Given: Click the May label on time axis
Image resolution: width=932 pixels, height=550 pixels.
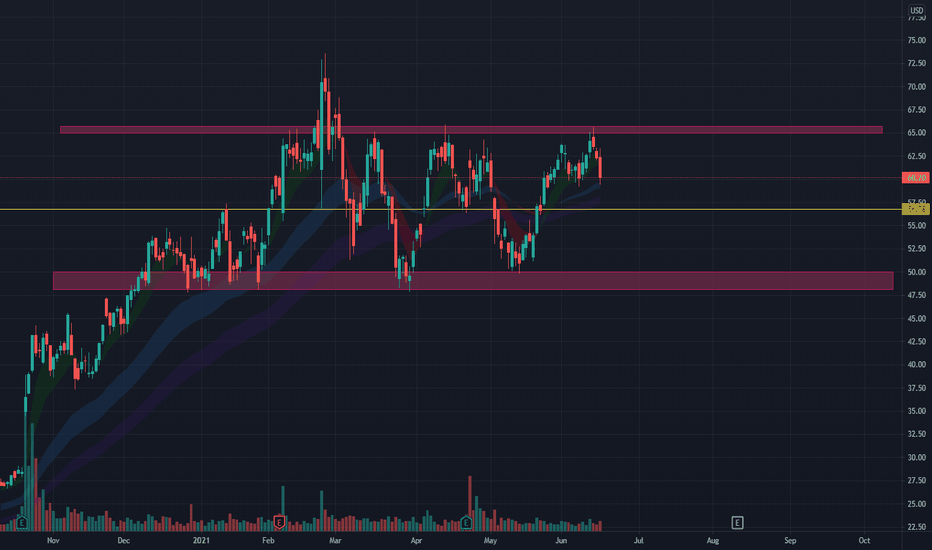Looking at the screenshot, I should tap(490, 541).
